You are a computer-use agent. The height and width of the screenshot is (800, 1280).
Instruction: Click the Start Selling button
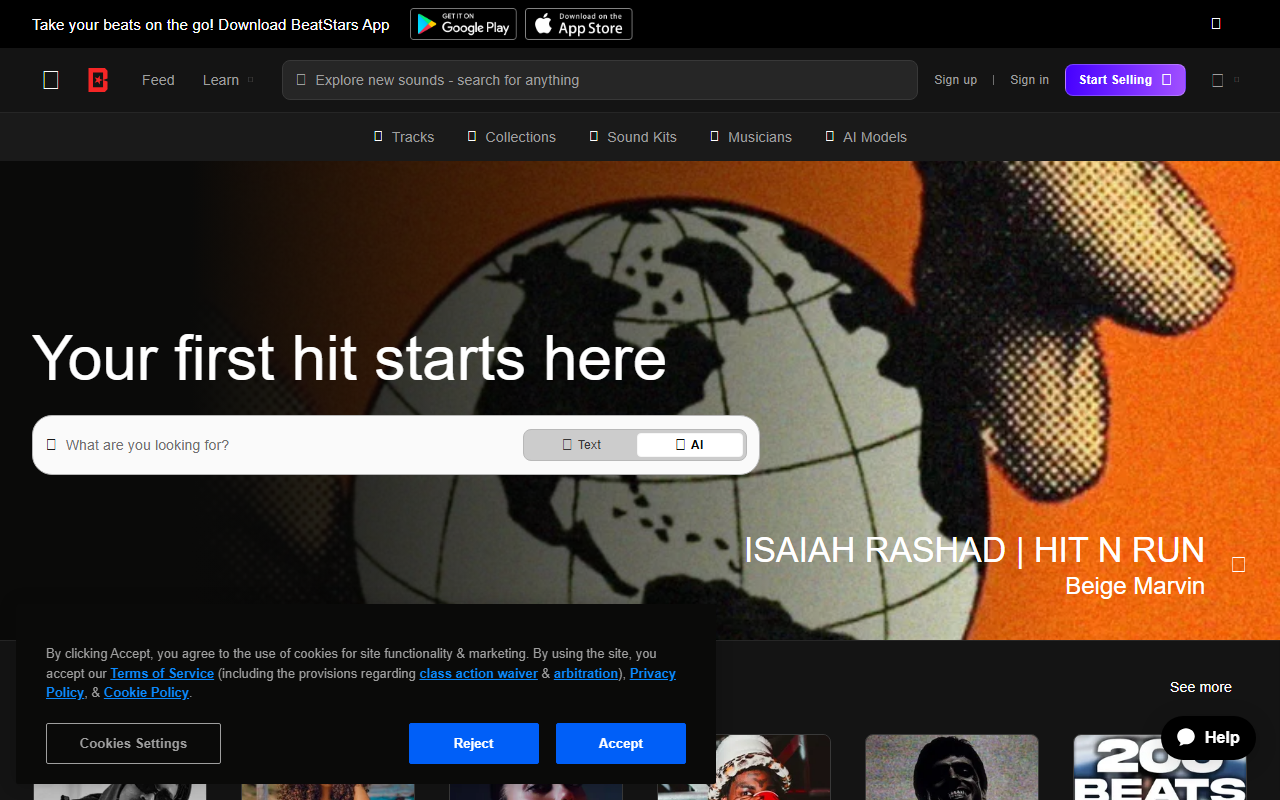tap(1125, 80)
